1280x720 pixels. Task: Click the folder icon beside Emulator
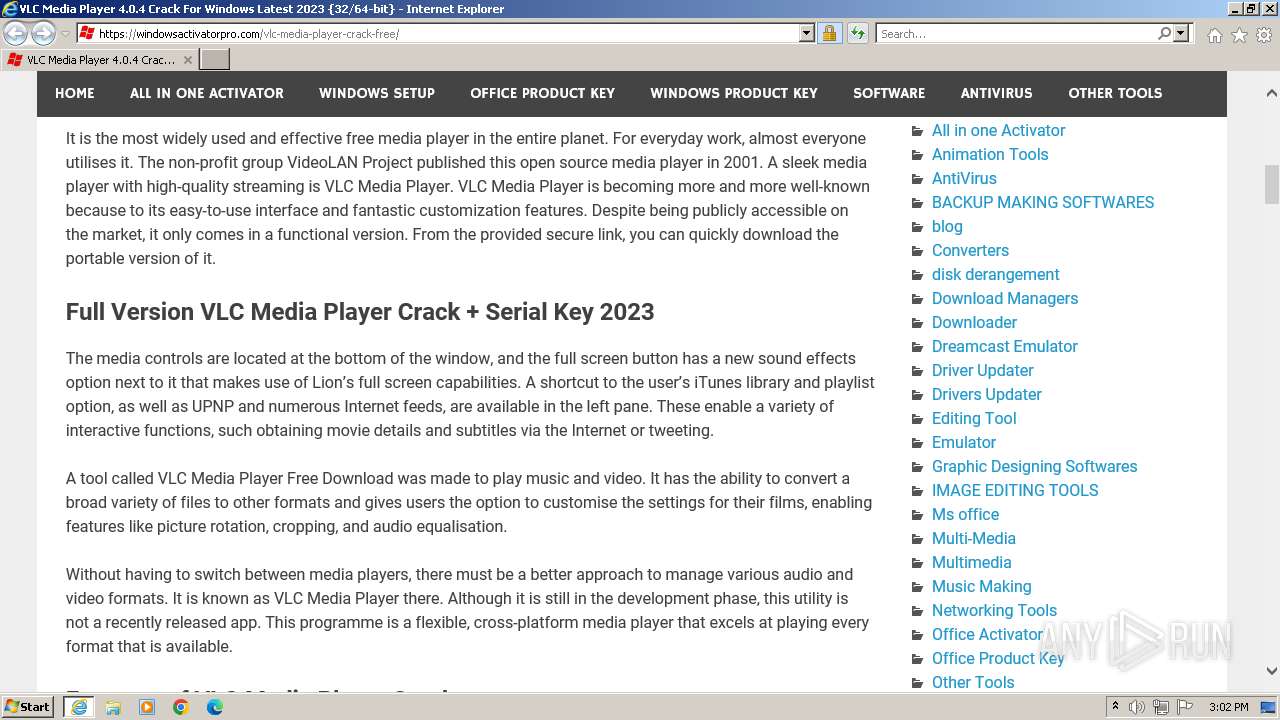918,443
